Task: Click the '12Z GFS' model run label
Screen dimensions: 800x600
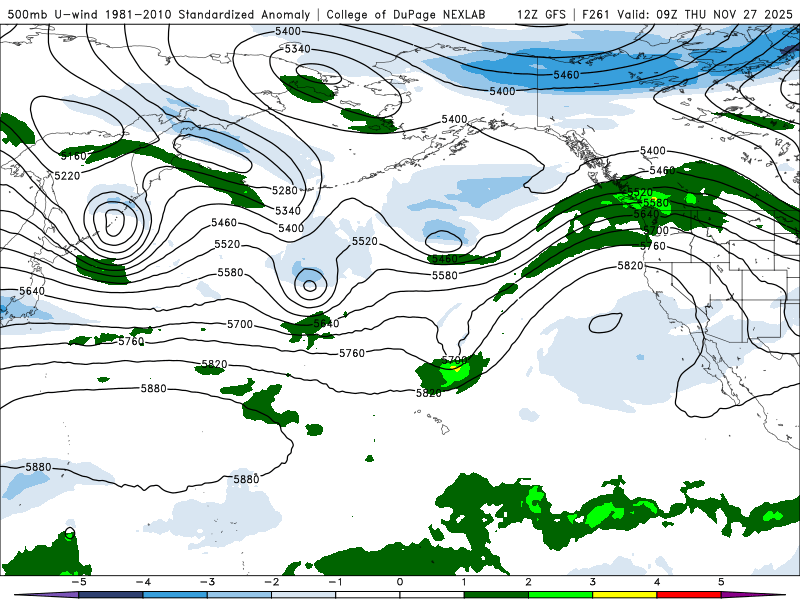Action: pos(541,14)
